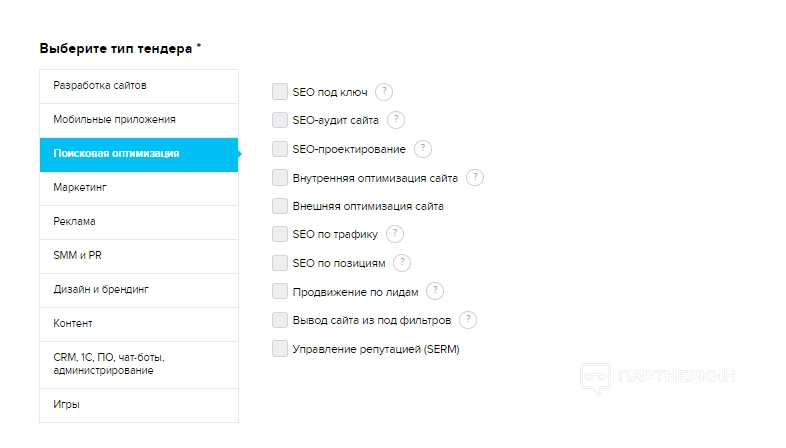786x448 pixels.
Task: Click help icon for Продвижение по лидам
Action: 435,291
